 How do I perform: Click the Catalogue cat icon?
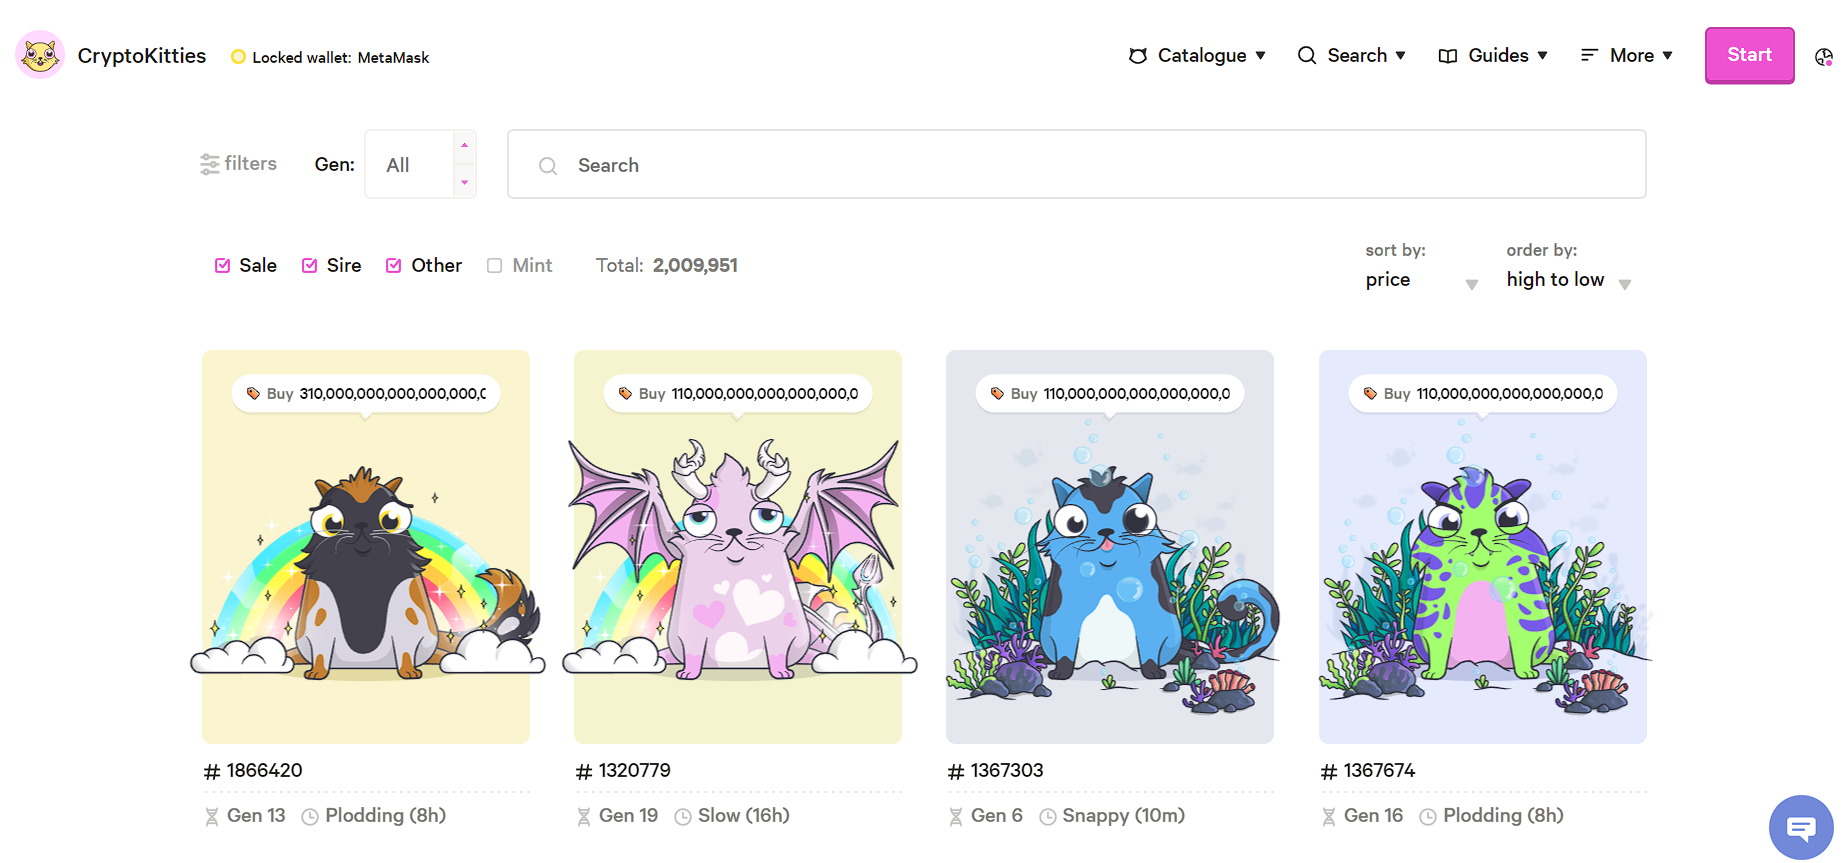pyautogui.click(x=1138, y=56)
